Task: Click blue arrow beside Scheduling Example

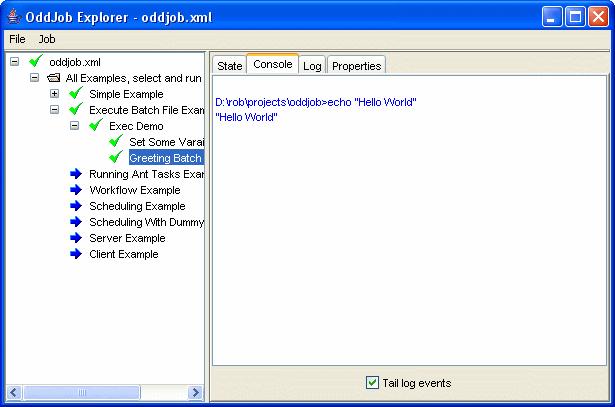Action: tap(76, 206)
